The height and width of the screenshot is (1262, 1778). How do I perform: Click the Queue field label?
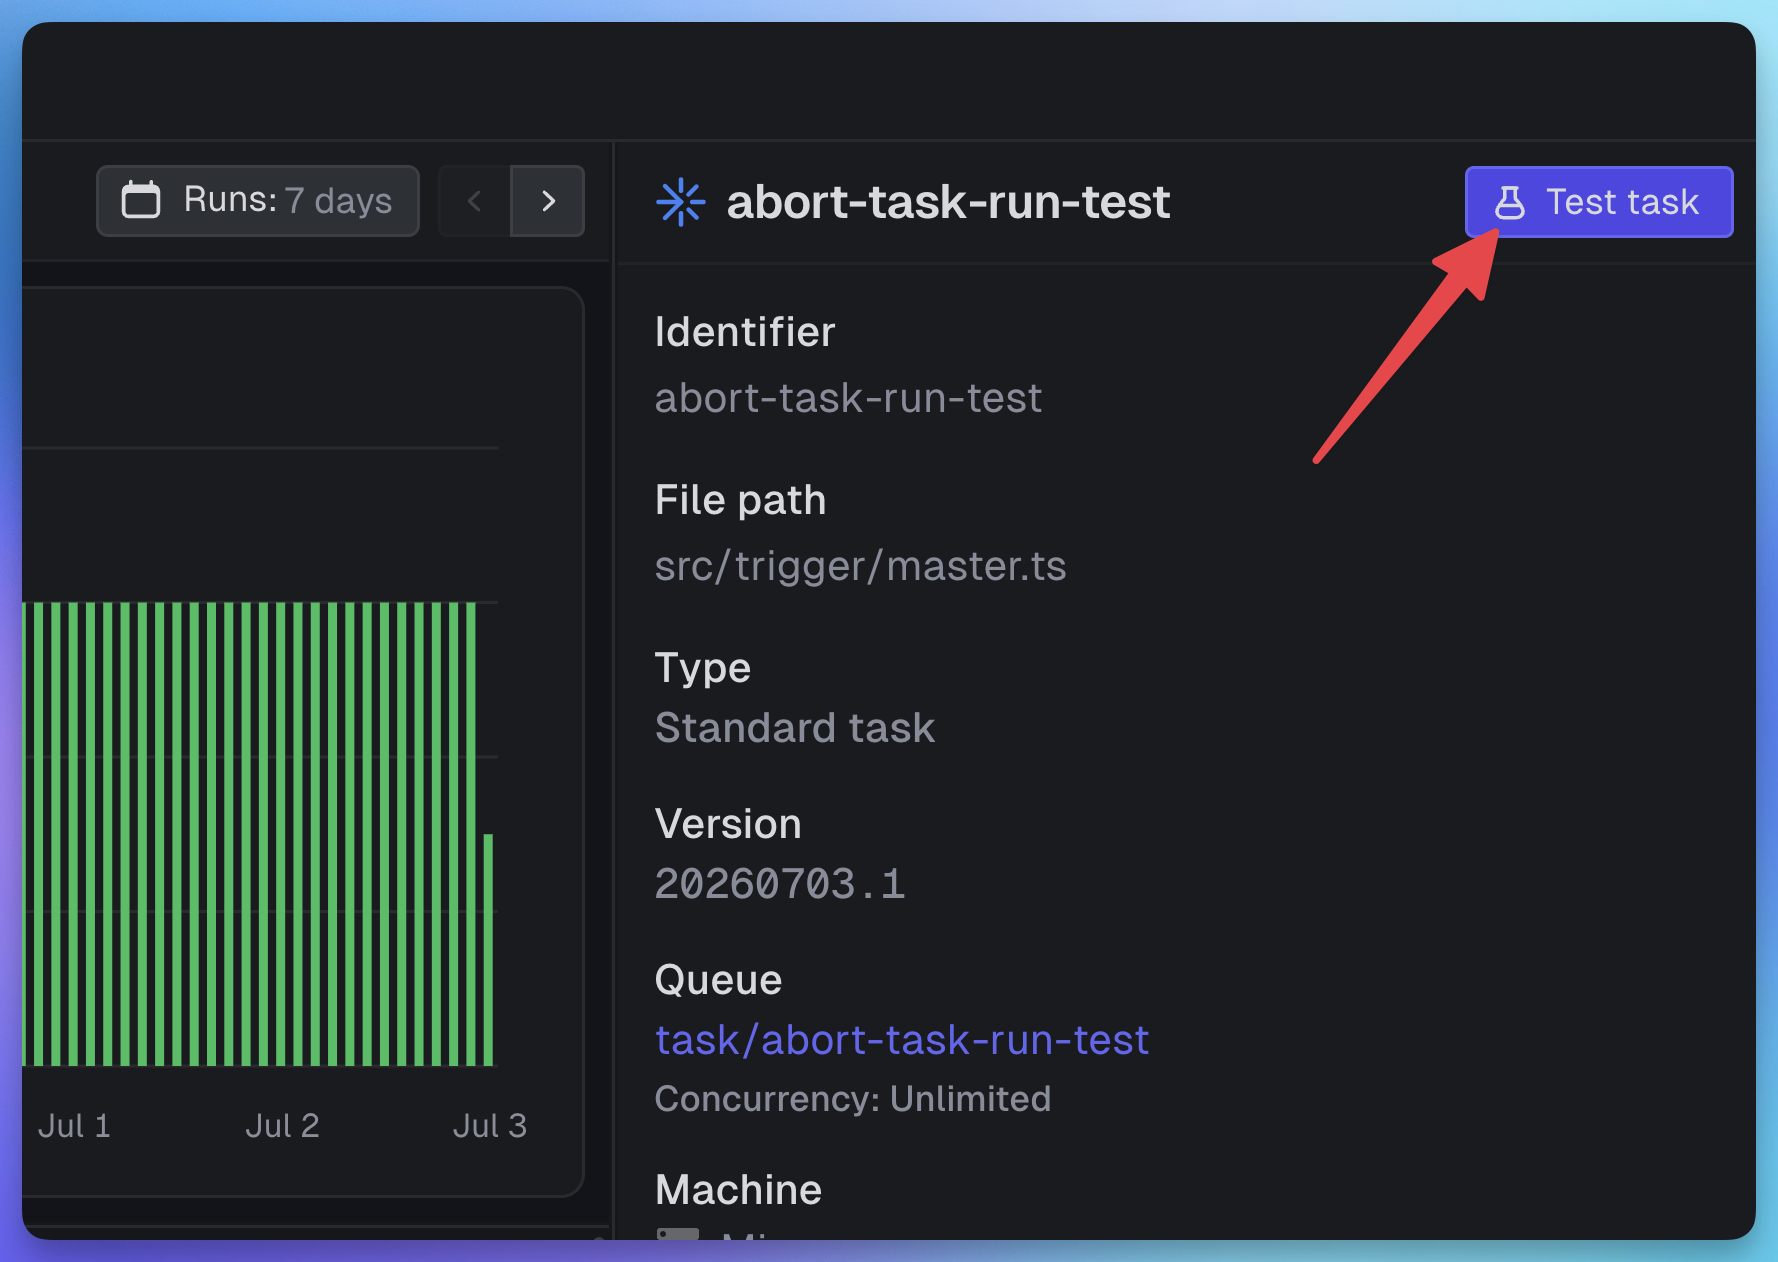click(718, 980)
